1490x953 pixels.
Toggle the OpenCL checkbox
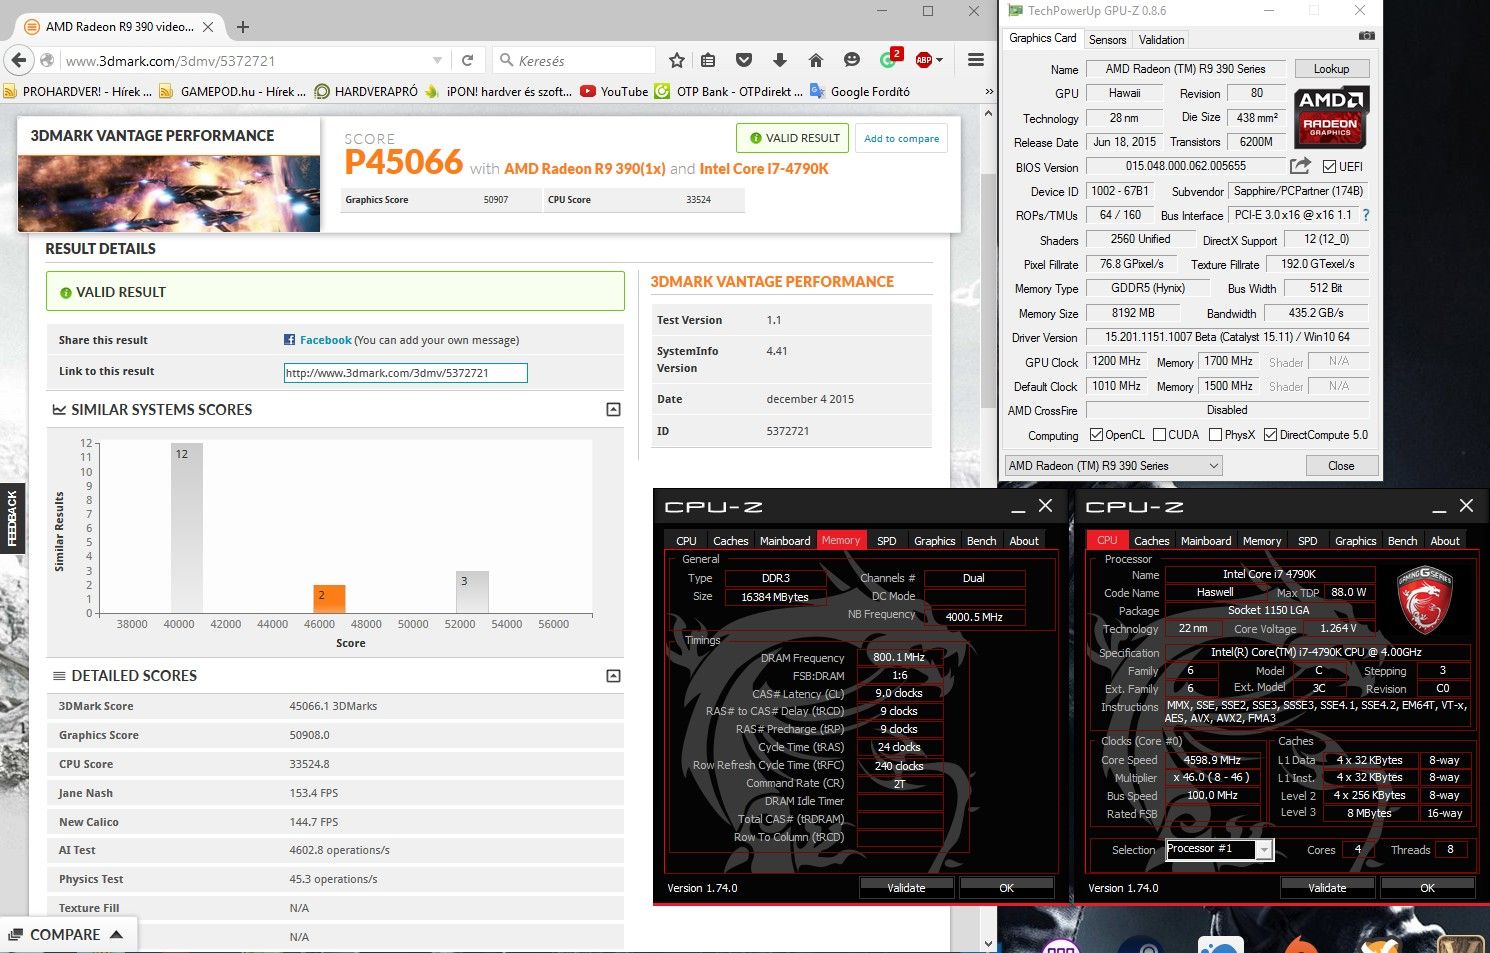1096,435
